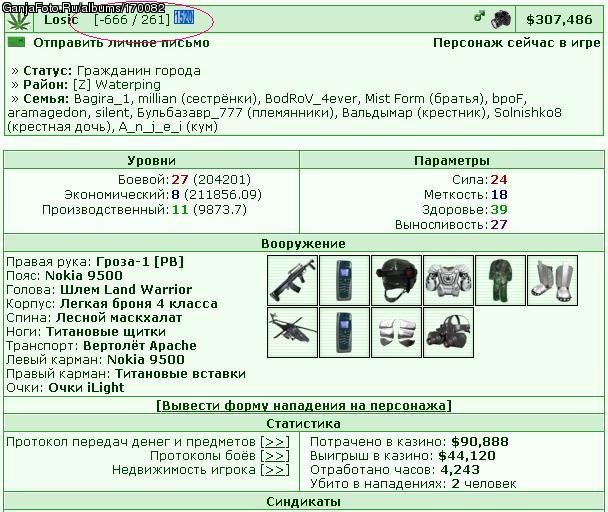Open the belt Nokia 9500 phone thumbnail
This screenshot has width=608, height=512.
click(x=344, y=280)
